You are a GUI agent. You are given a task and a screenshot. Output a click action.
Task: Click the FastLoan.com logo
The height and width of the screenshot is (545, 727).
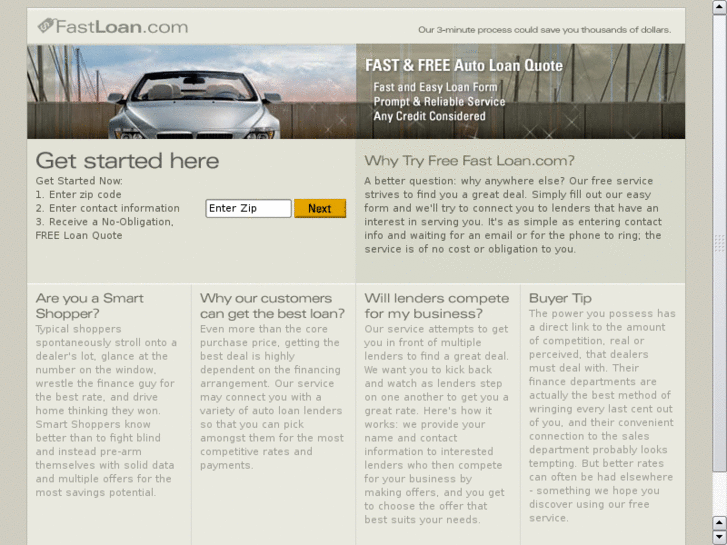point(113,26)
